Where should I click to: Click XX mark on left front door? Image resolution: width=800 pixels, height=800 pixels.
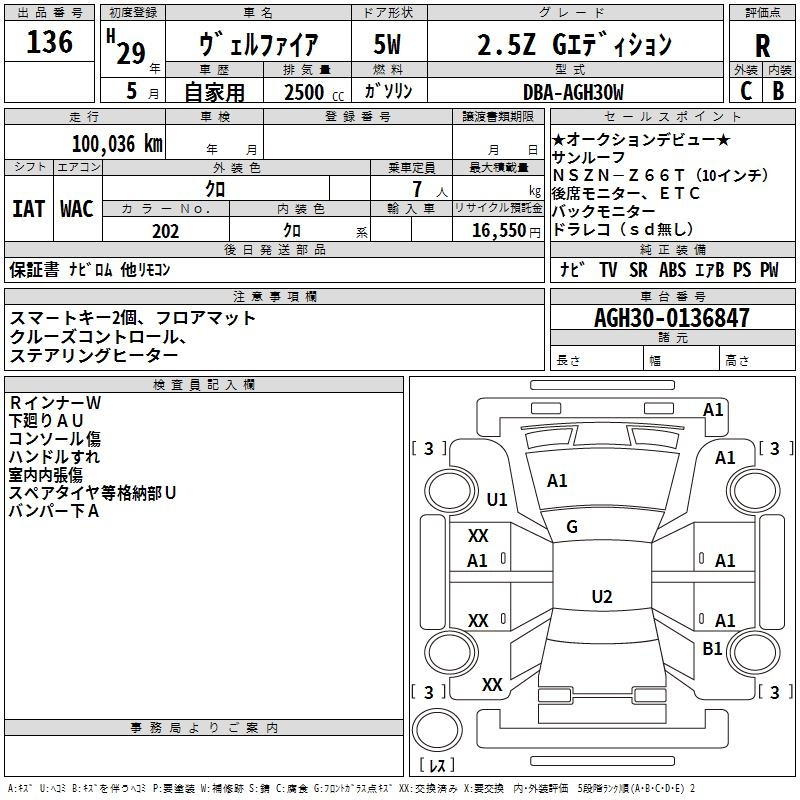point(478,536)
